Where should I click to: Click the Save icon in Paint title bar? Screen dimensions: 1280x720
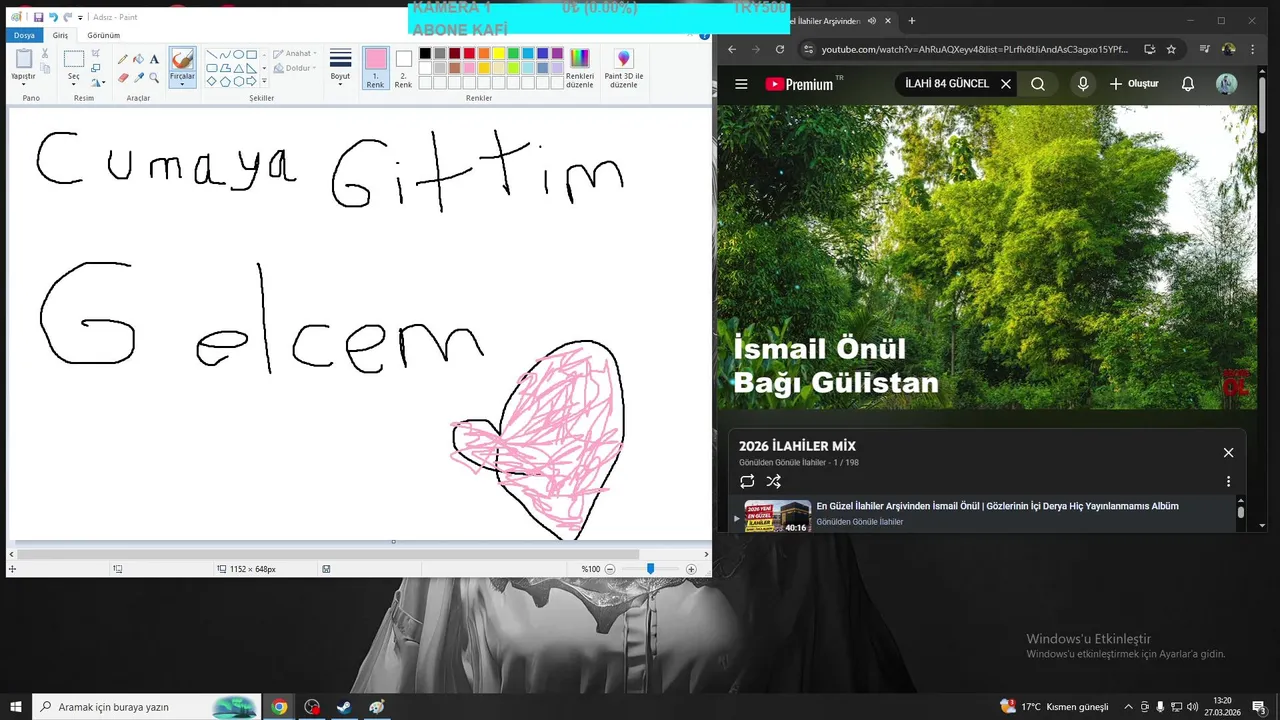click(38, 17)
